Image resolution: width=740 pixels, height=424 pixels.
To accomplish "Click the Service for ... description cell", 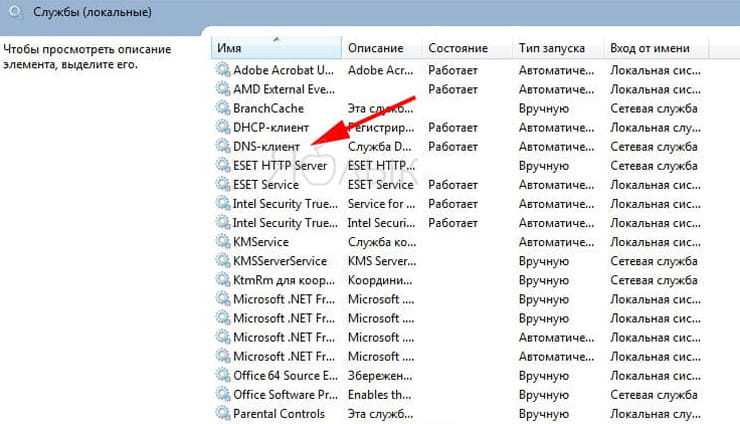I will 381,204.
